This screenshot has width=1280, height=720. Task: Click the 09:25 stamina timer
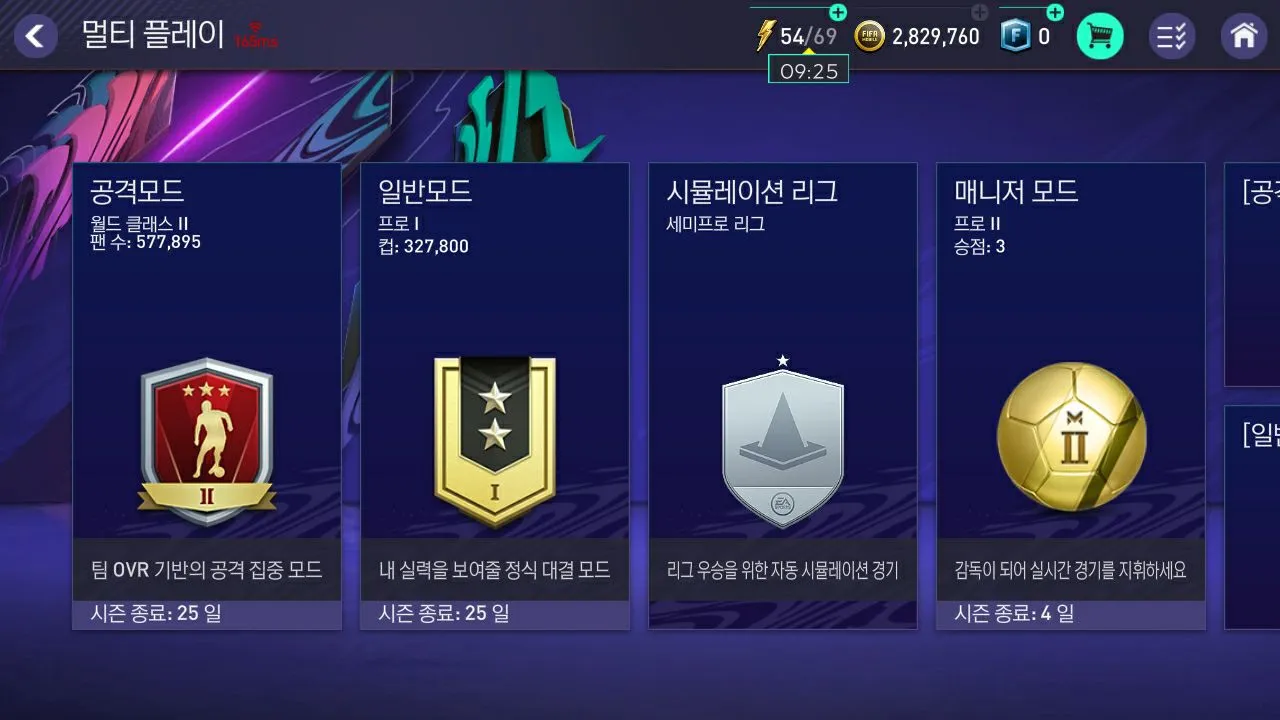(808, 69)
